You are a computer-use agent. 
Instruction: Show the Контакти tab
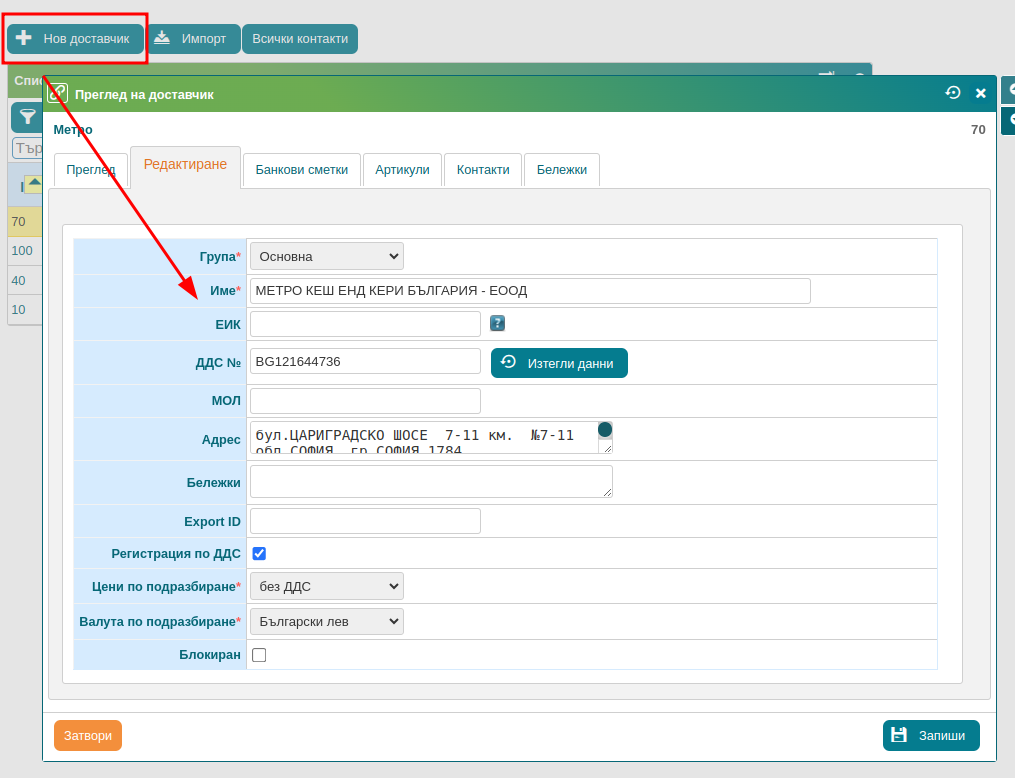(x=483, y=170)
